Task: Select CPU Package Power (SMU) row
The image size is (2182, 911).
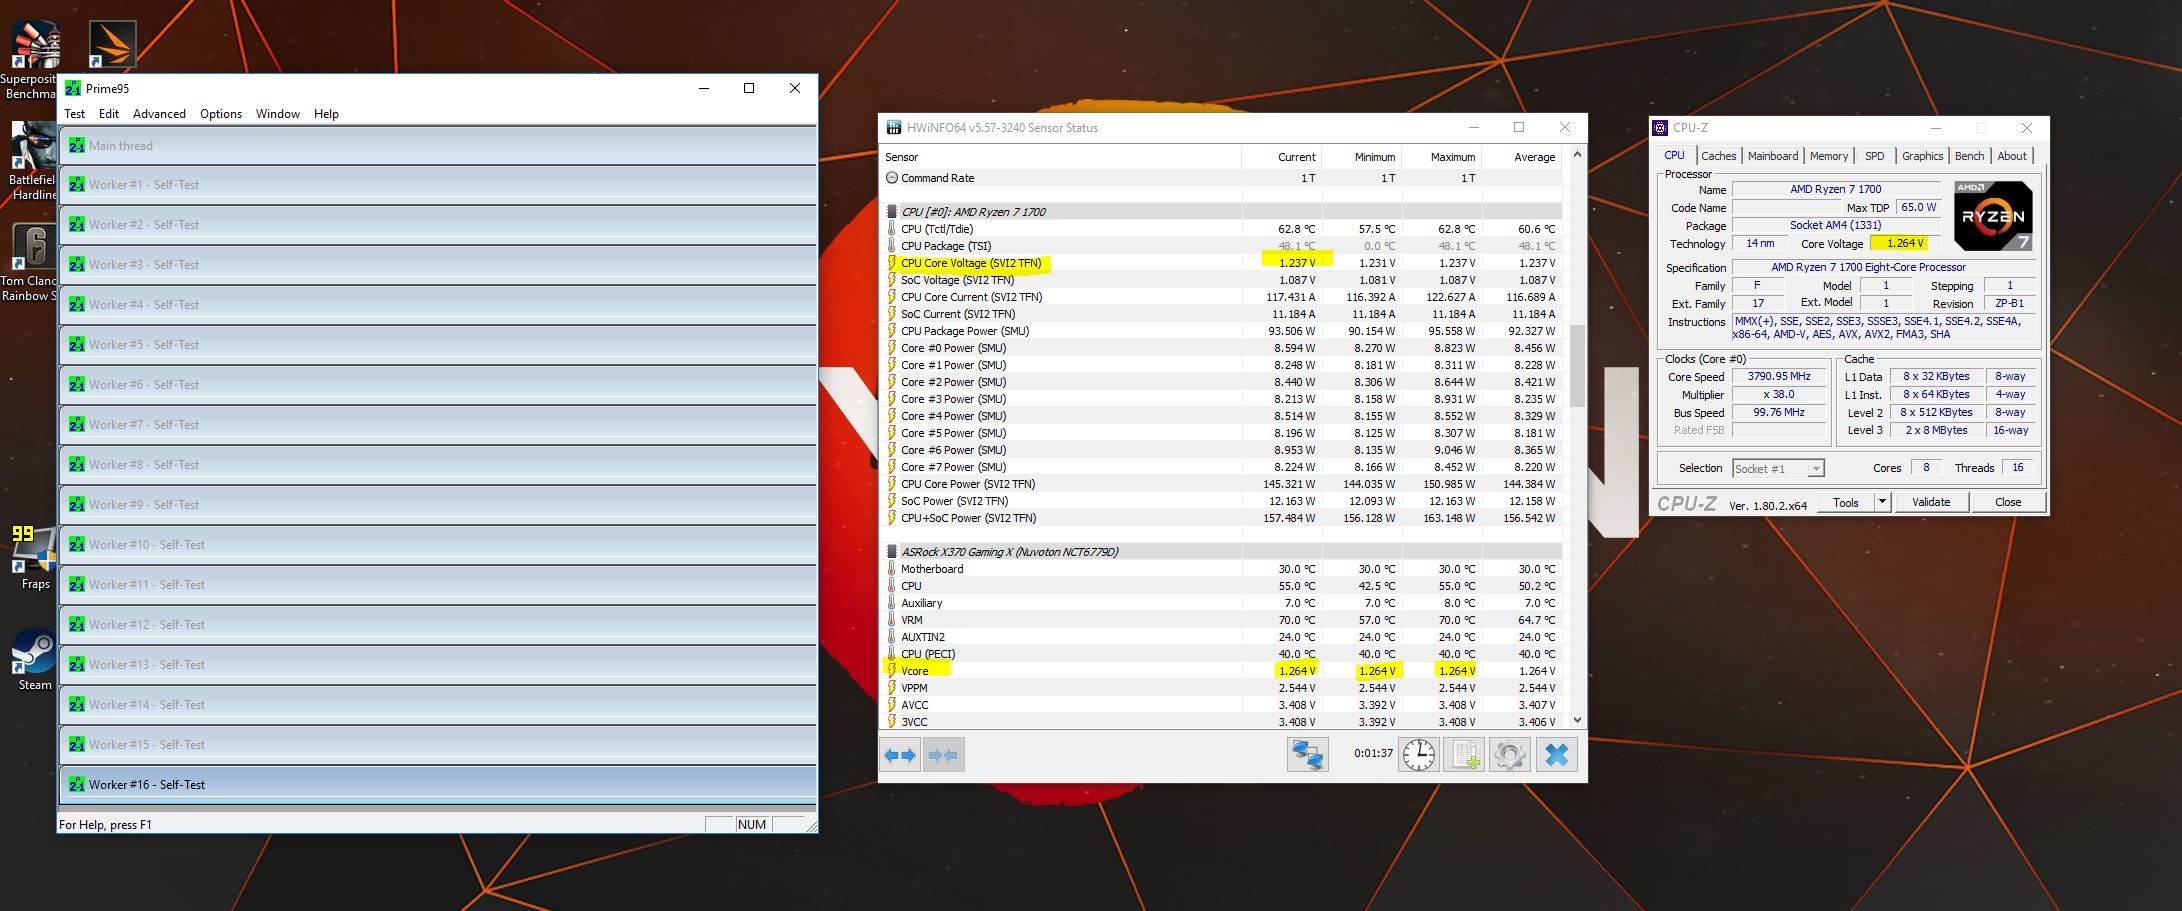Action: point(1221,331)
